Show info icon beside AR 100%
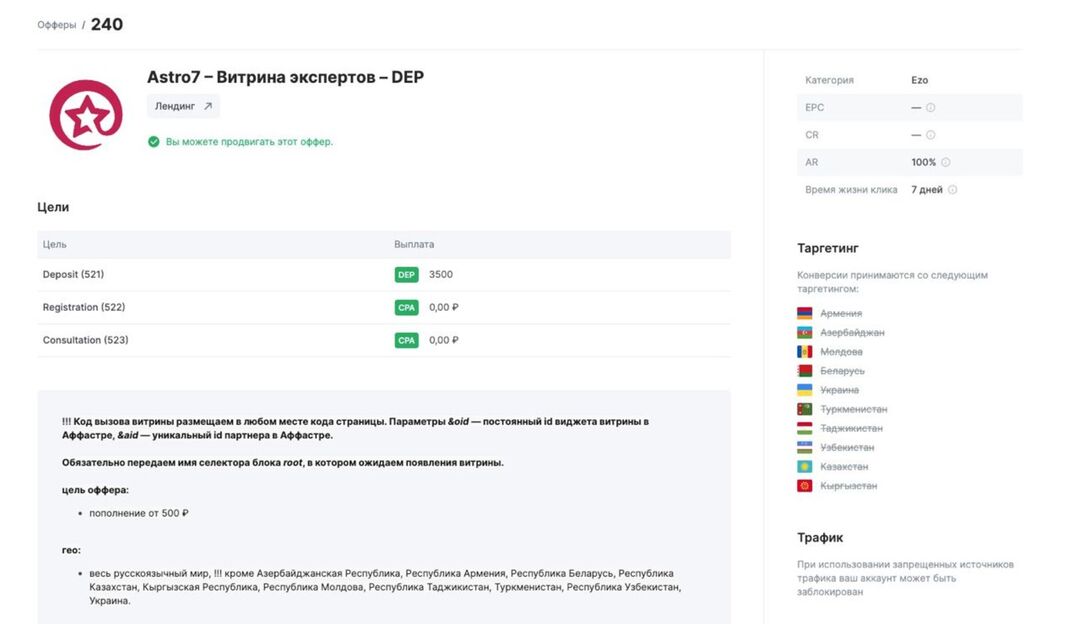This screenshot has height=624, width=1080. click(946, 163)
